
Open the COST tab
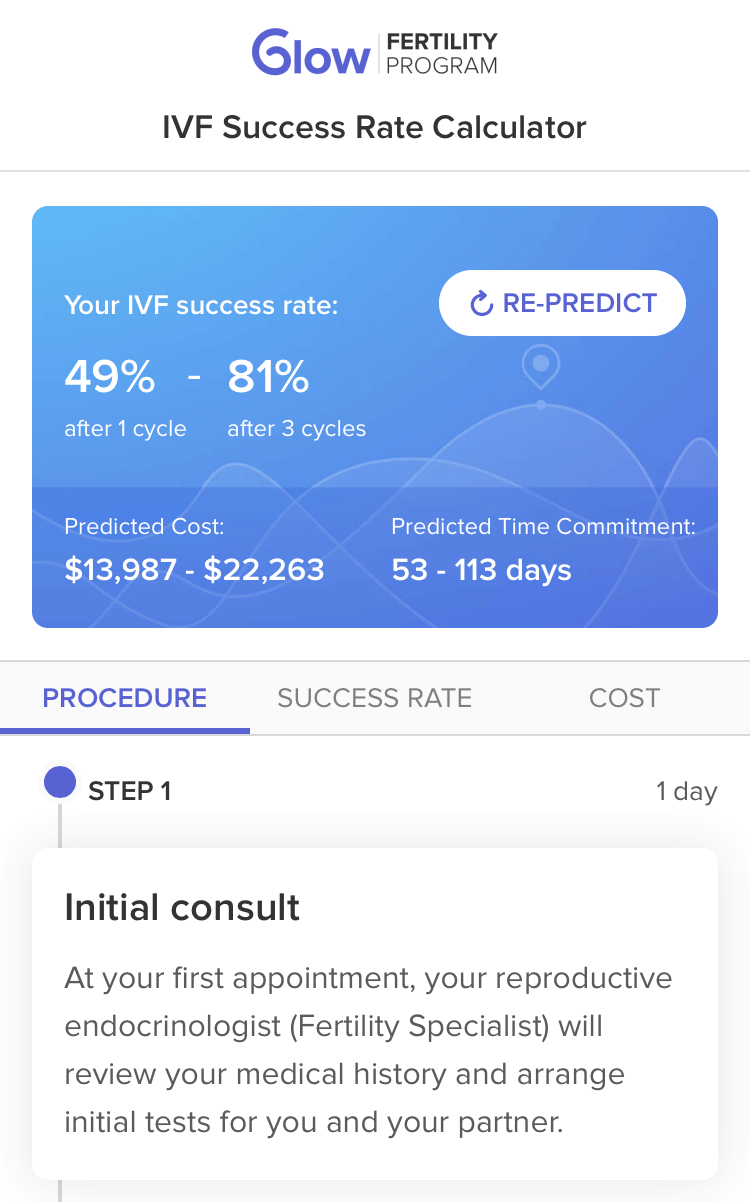[x=624, y=698]
